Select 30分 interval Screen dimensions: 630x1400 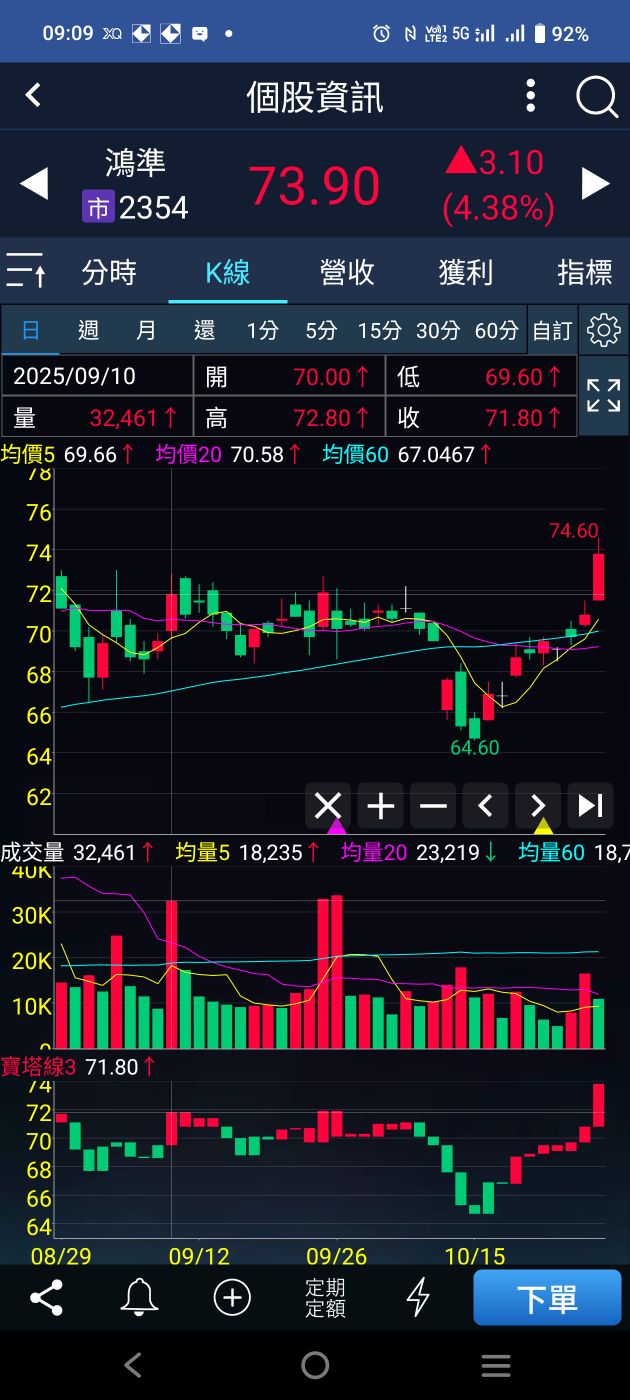pyautogui.click(x=438, y=330)
